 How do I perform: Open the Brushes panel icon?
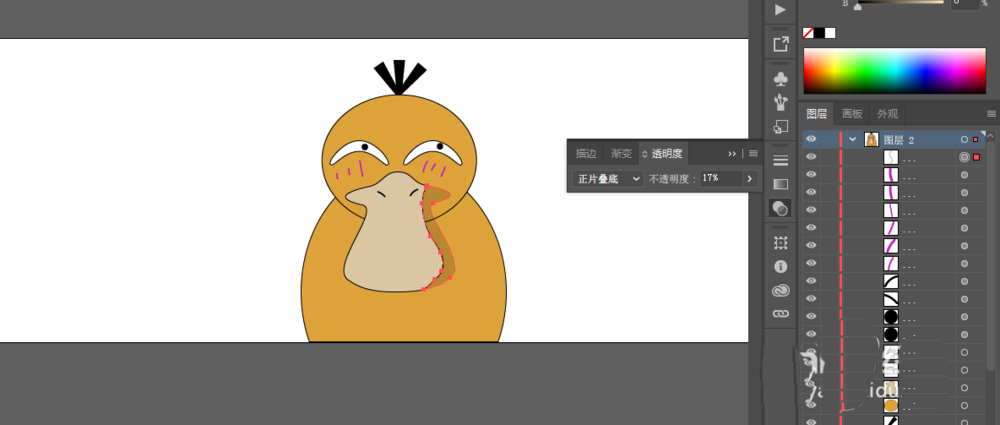coord(780,101)
